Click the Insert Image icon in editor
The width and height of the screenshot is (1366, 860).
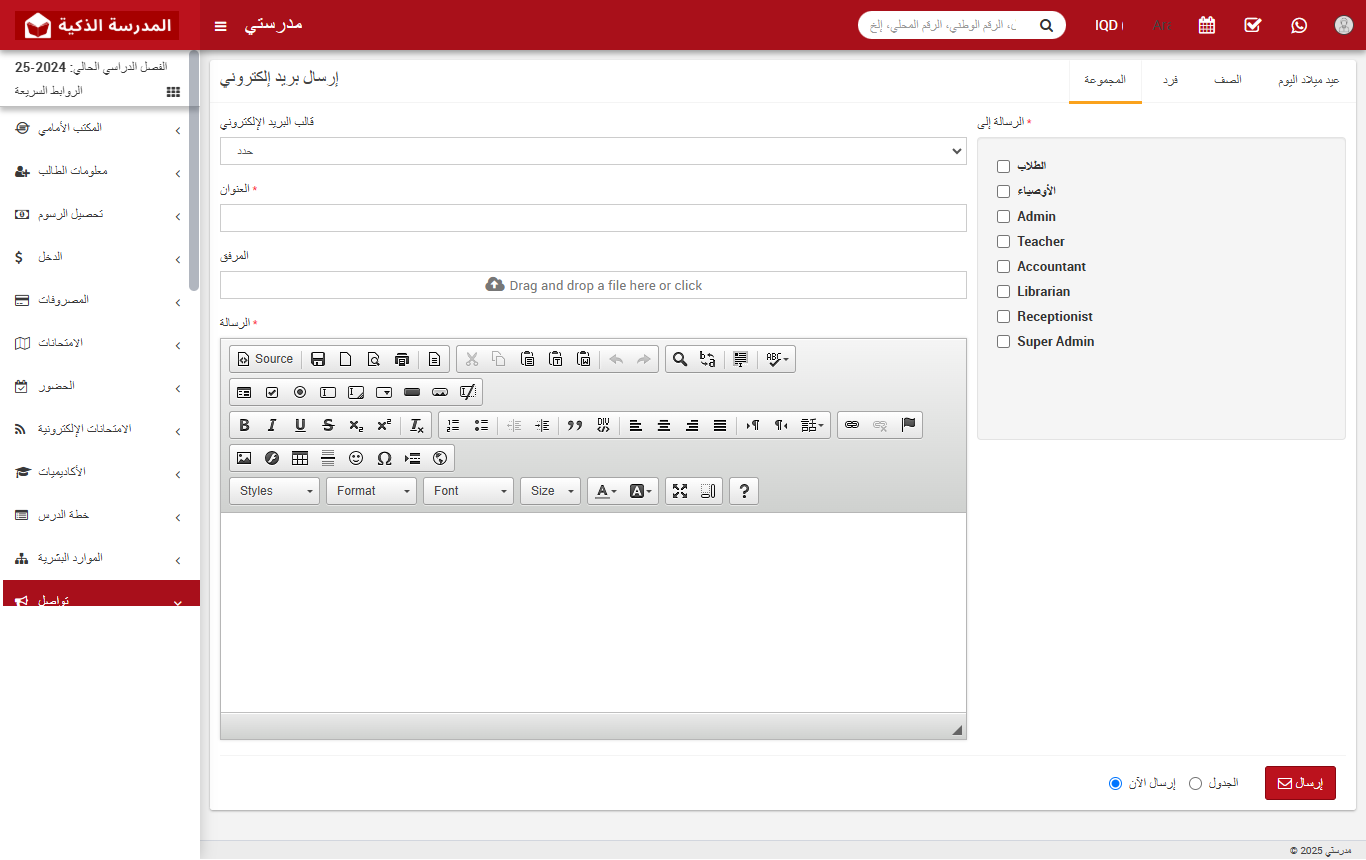pyautogui.click(x=244, y=458)
